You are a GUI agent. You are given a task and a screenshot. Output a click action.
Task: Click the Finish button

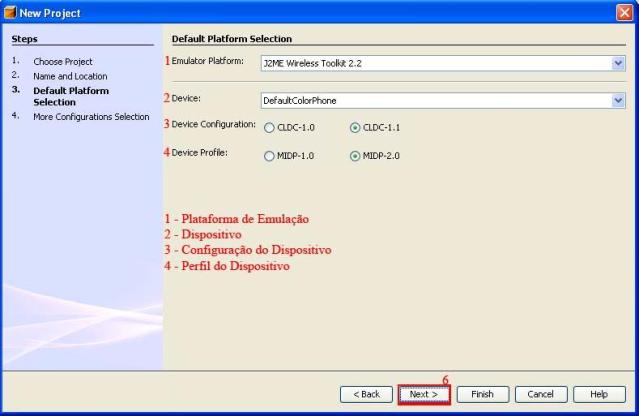click(483, 394)
